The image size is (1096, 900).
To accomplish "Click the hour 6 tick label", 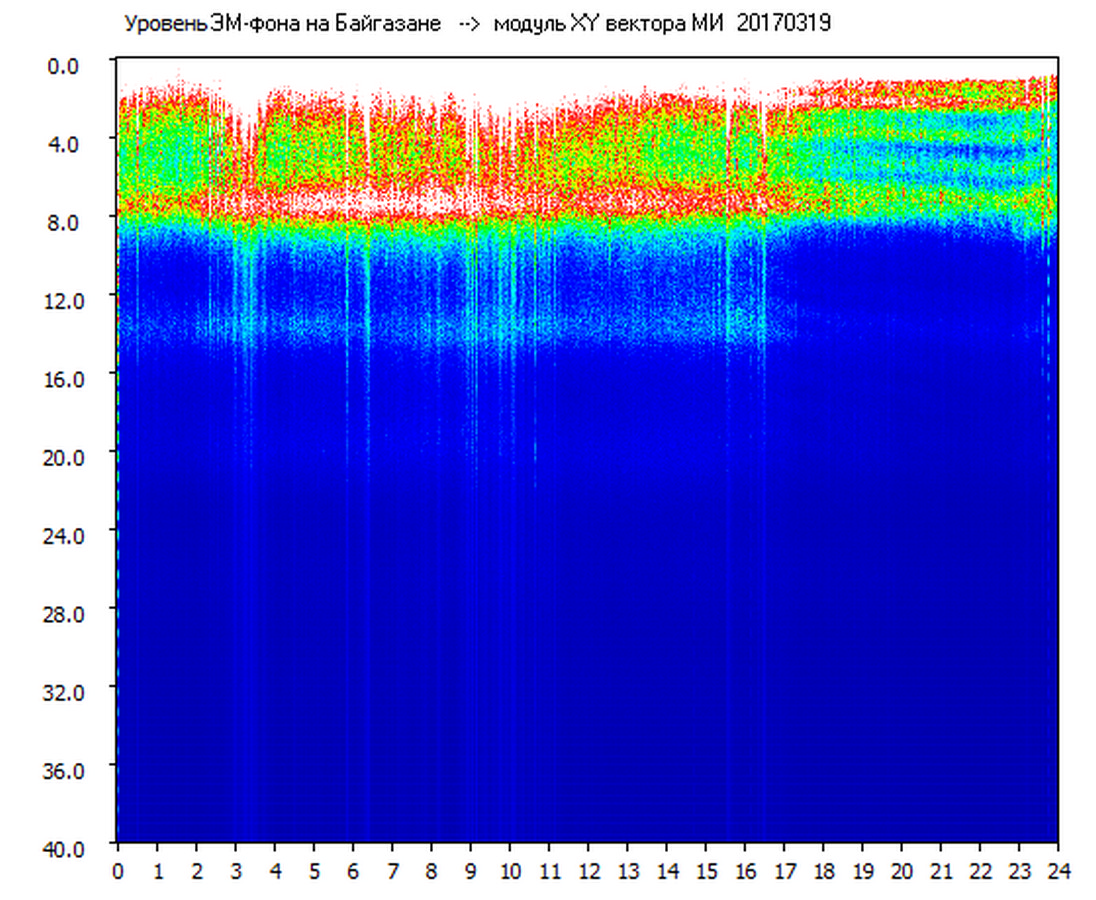I will point(353,871).
